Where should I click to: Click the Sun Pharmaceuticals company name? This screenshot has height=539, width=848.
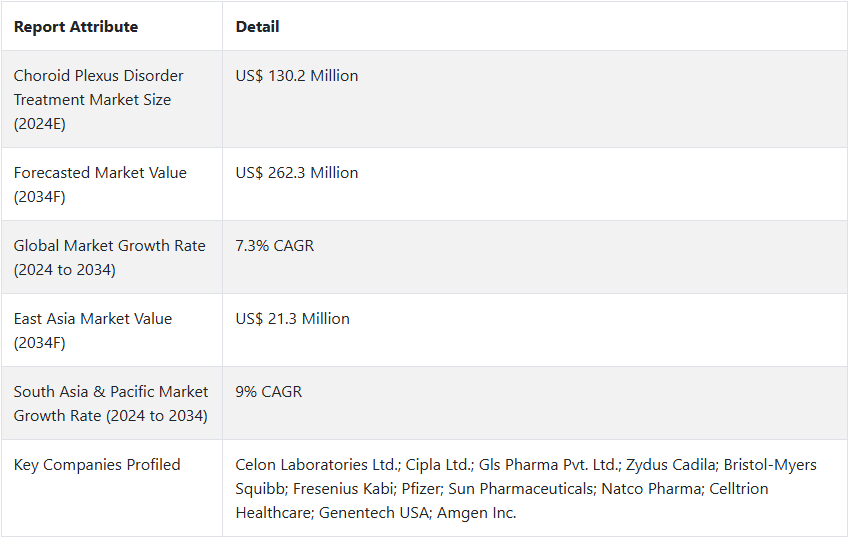[x=520, y=489]
